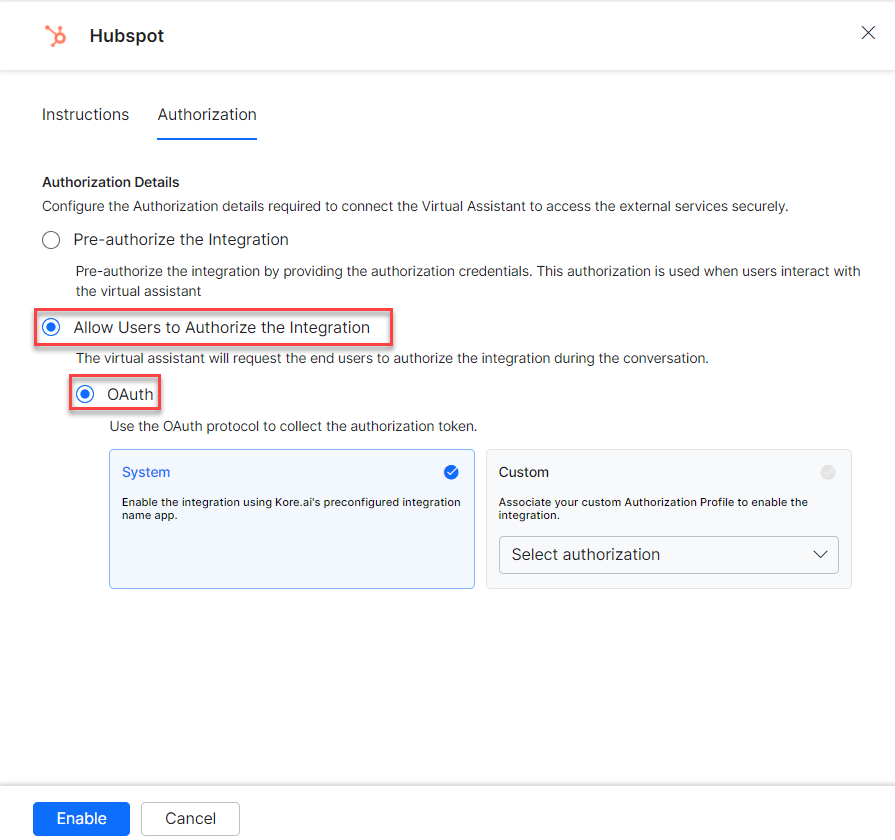This screenshot has height=840, width=895.
Task: Click the Custom card title
Action: coord(524,472)
